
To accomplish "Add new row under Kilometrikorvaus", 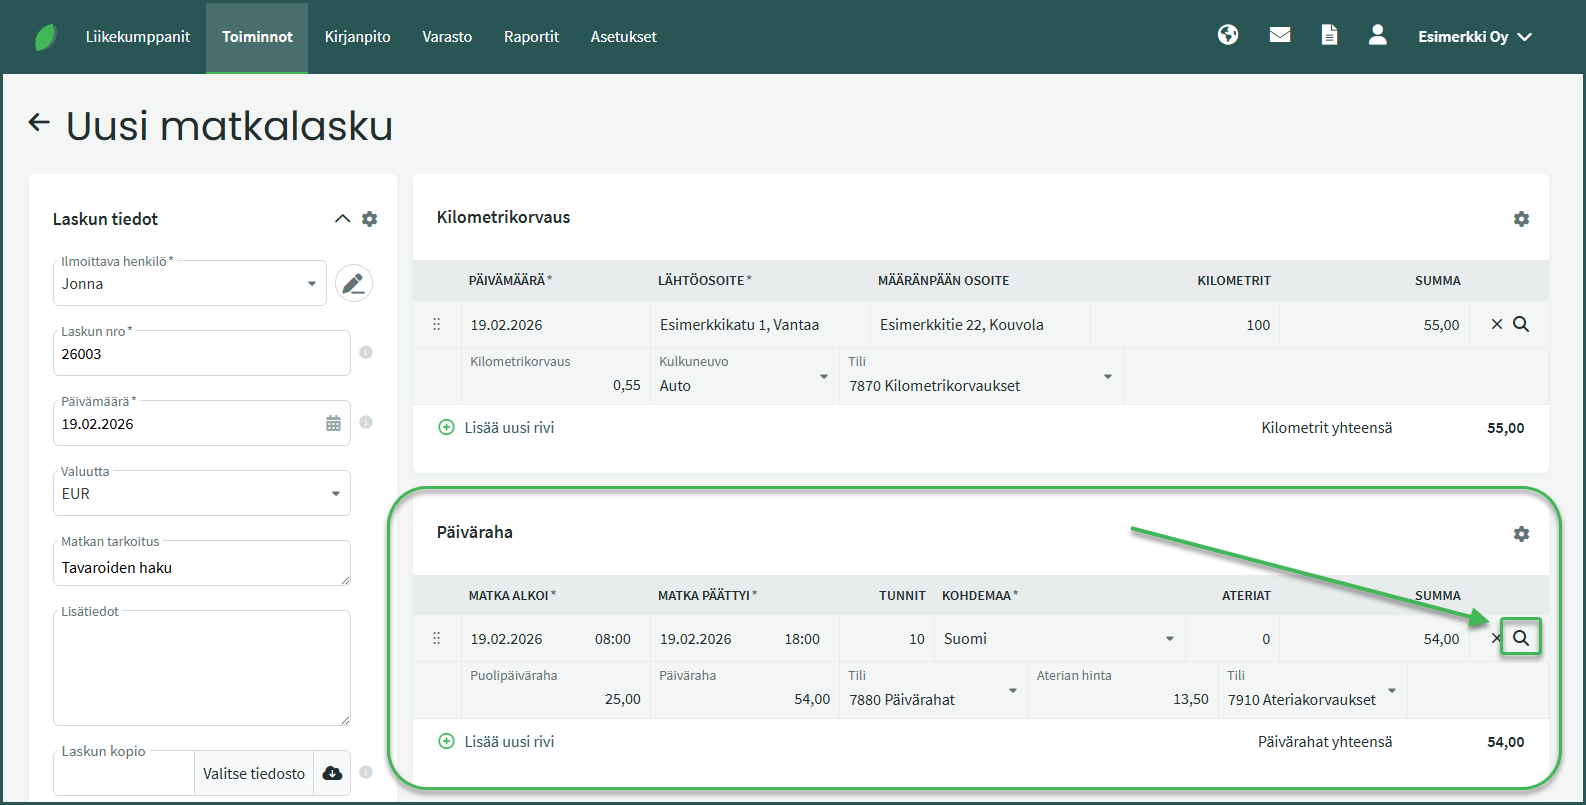I will [497, 428].
